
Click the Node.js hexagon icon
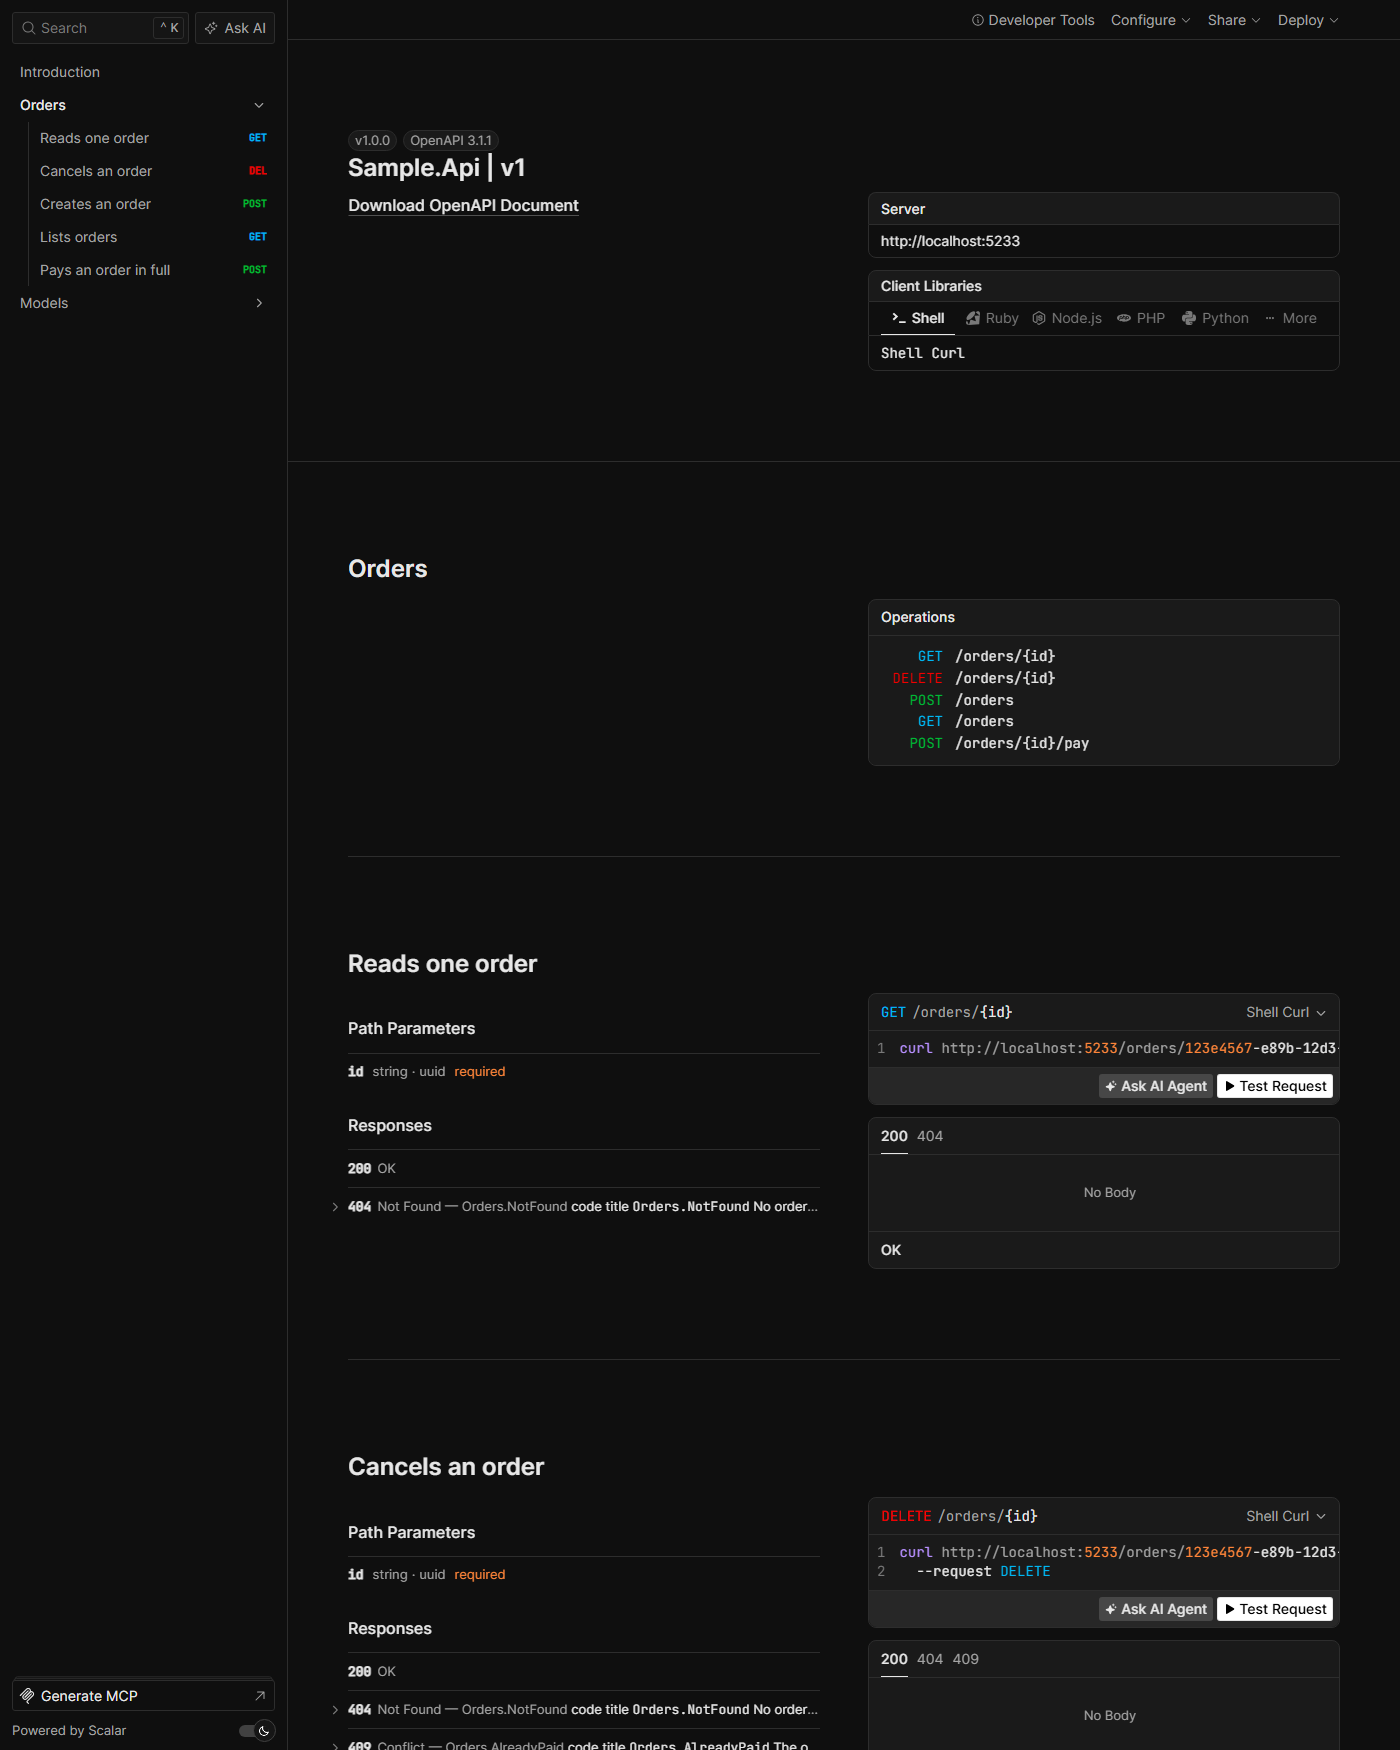click(x=1039, y=318)
